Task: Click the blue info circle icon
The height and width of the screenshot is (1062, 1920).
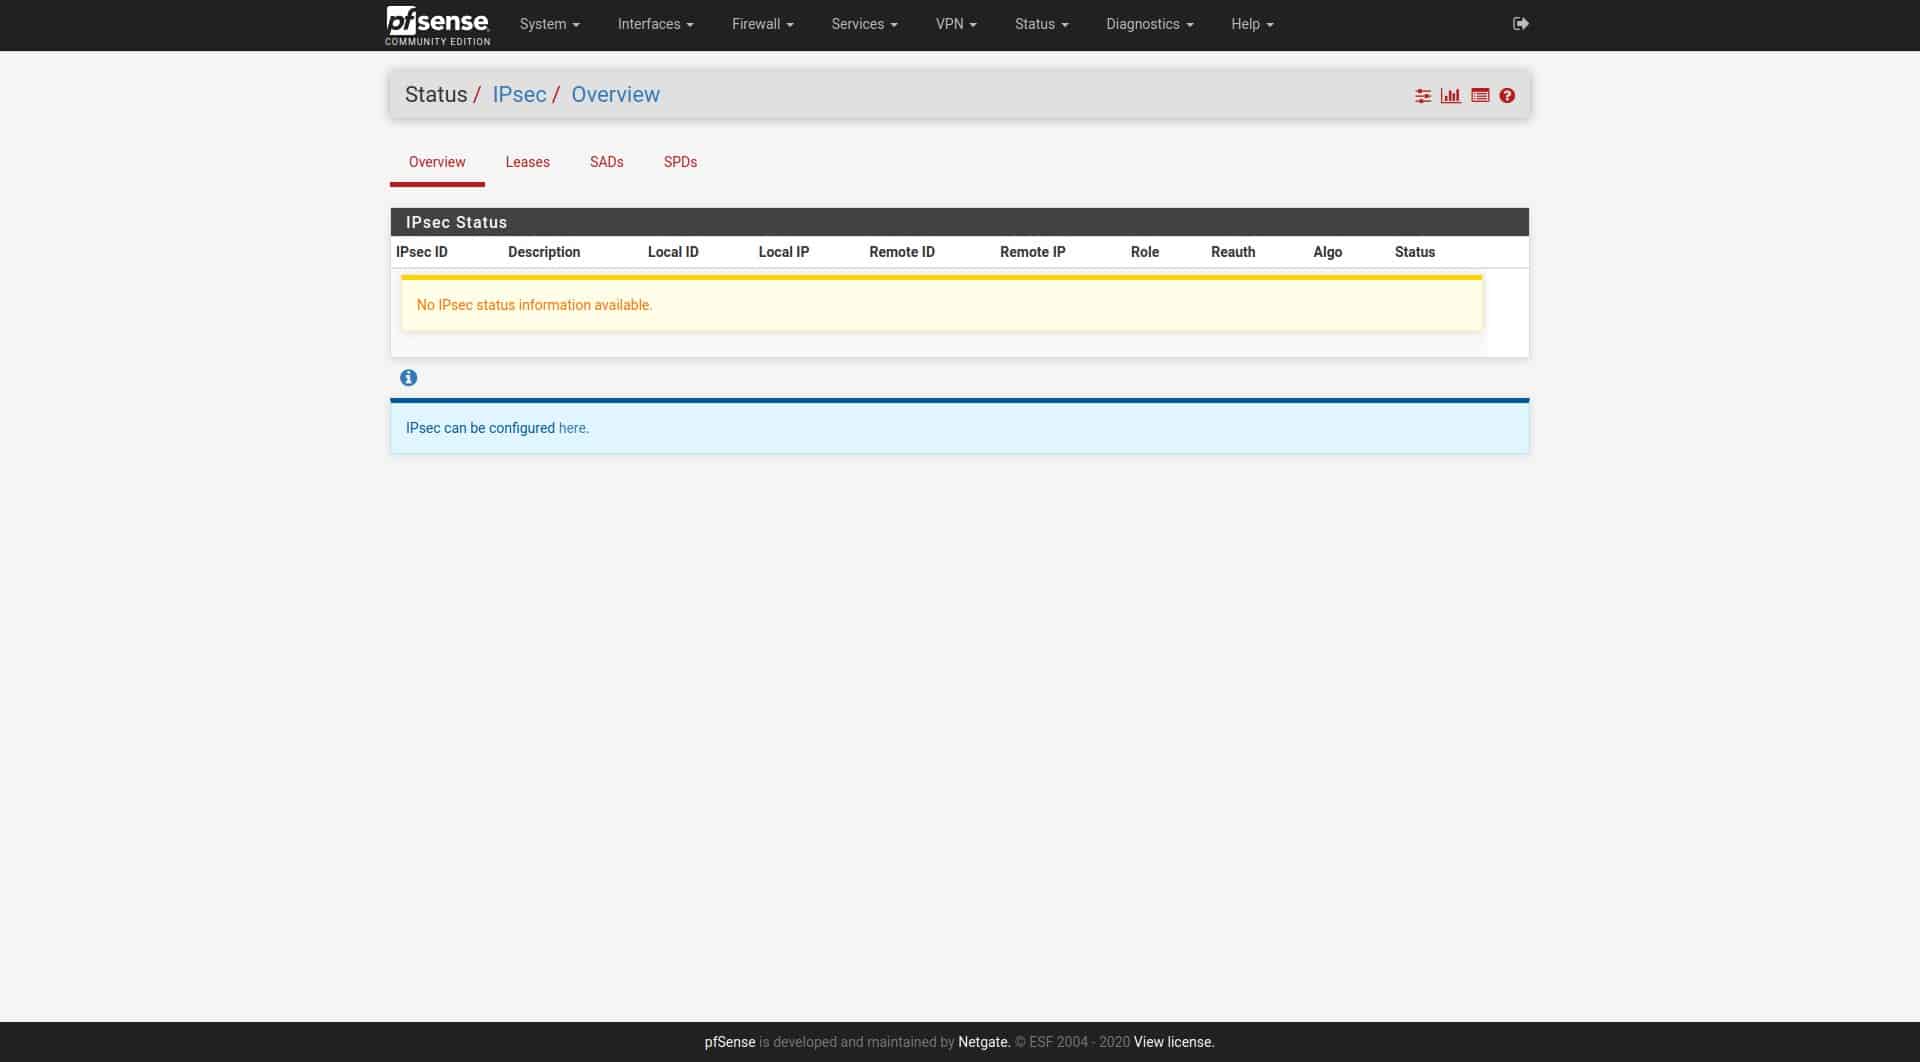Action: 408,378
